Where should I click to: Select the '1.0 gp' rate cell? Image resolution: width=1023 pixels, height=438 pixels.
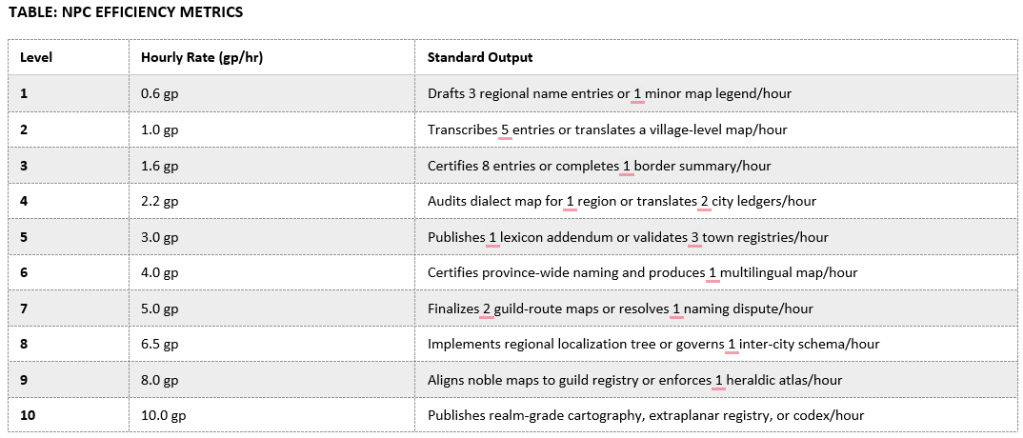[x=160, y=129]
